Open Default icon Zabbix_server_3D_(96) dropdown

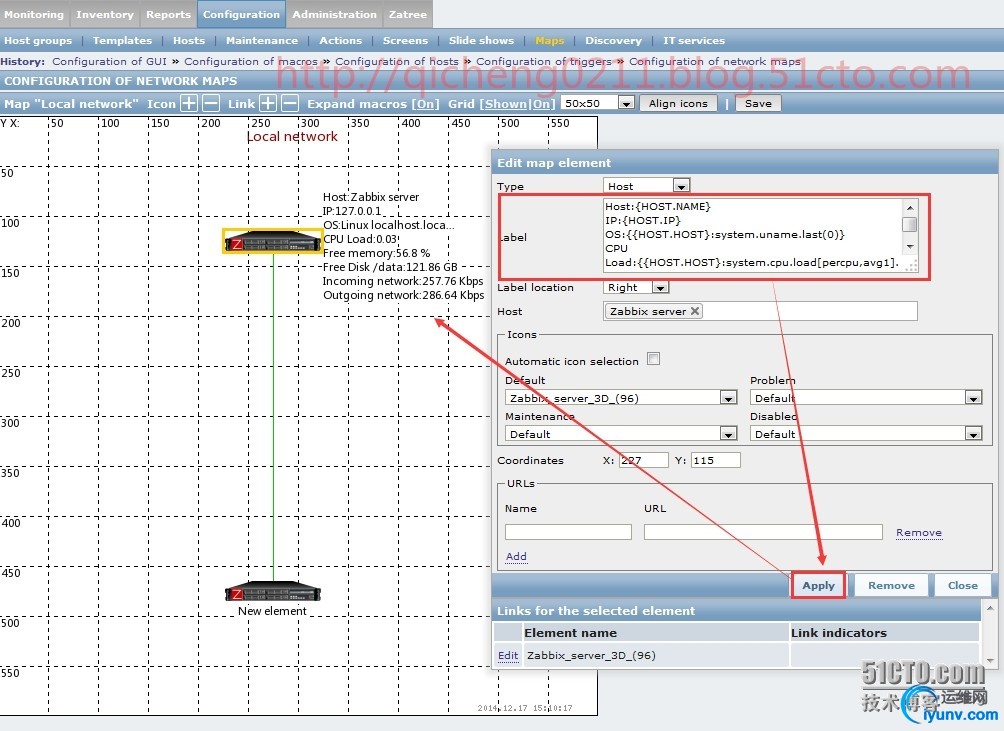pyautogui.click(x=621, y=398)
